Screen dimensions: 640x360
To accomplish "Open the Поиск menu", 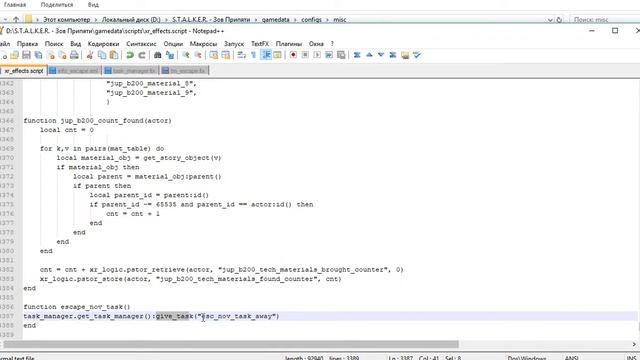I will 54,44.
